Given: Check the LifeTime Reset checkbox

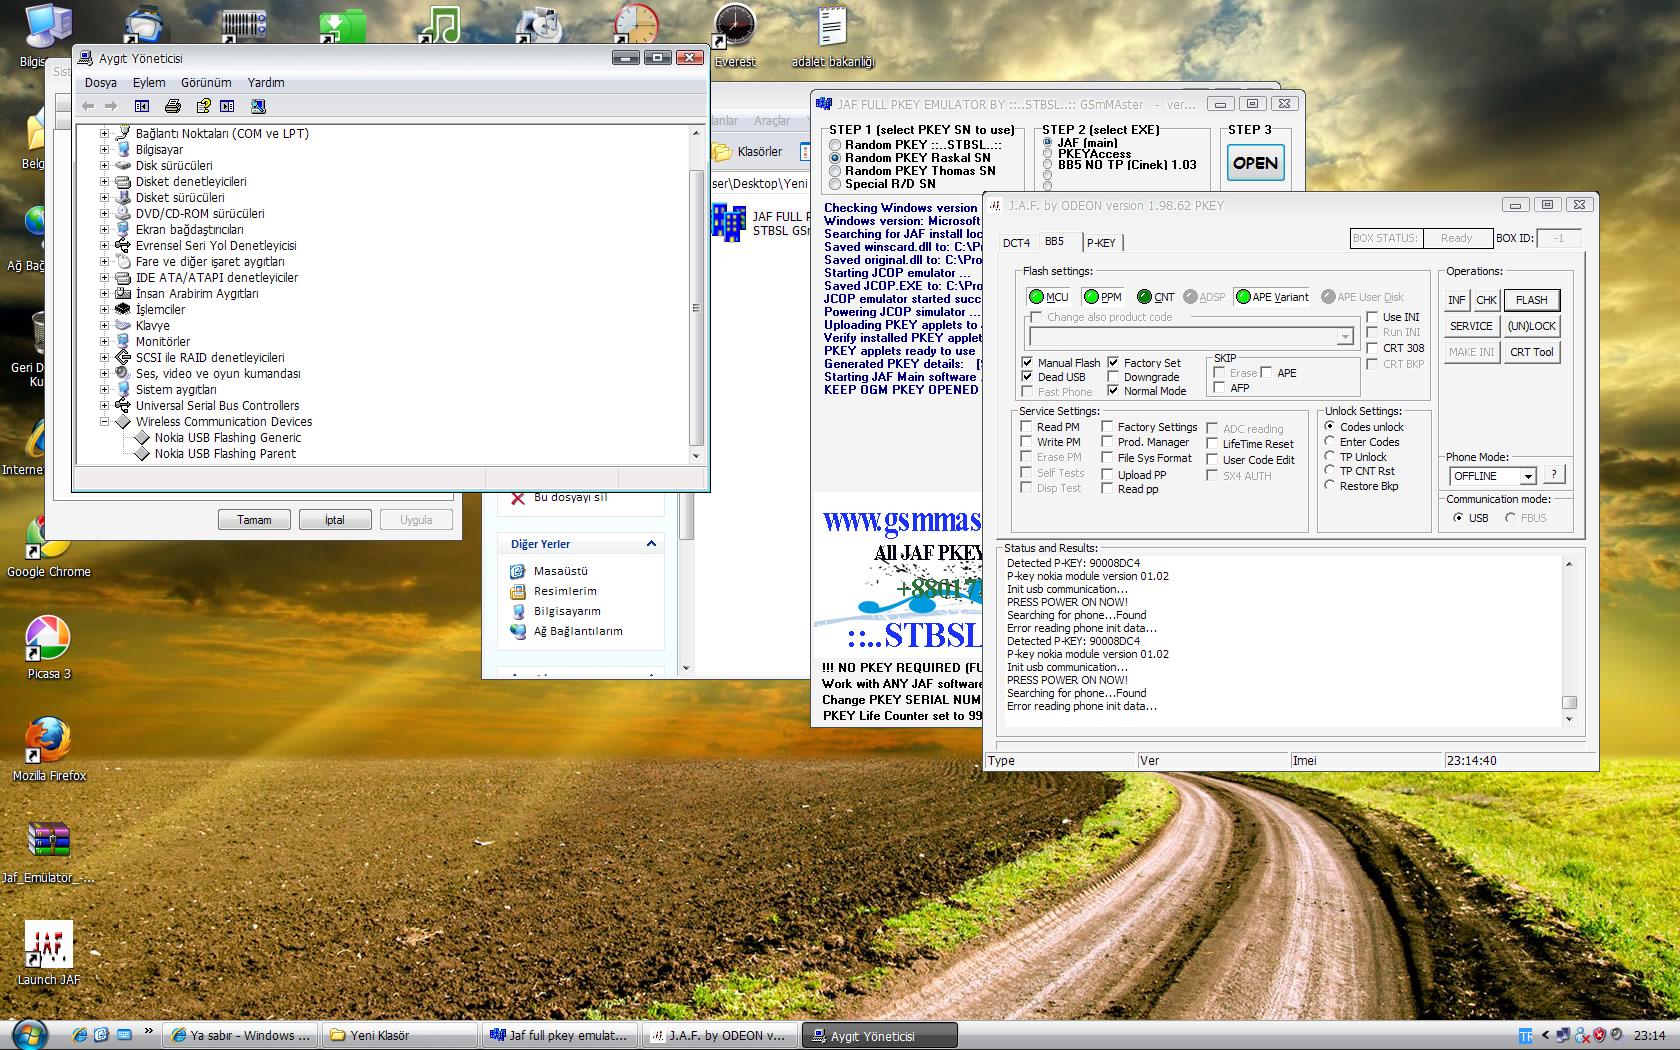Looking at the screenshot, I should pyautogui.click(x=1212, y=444).
